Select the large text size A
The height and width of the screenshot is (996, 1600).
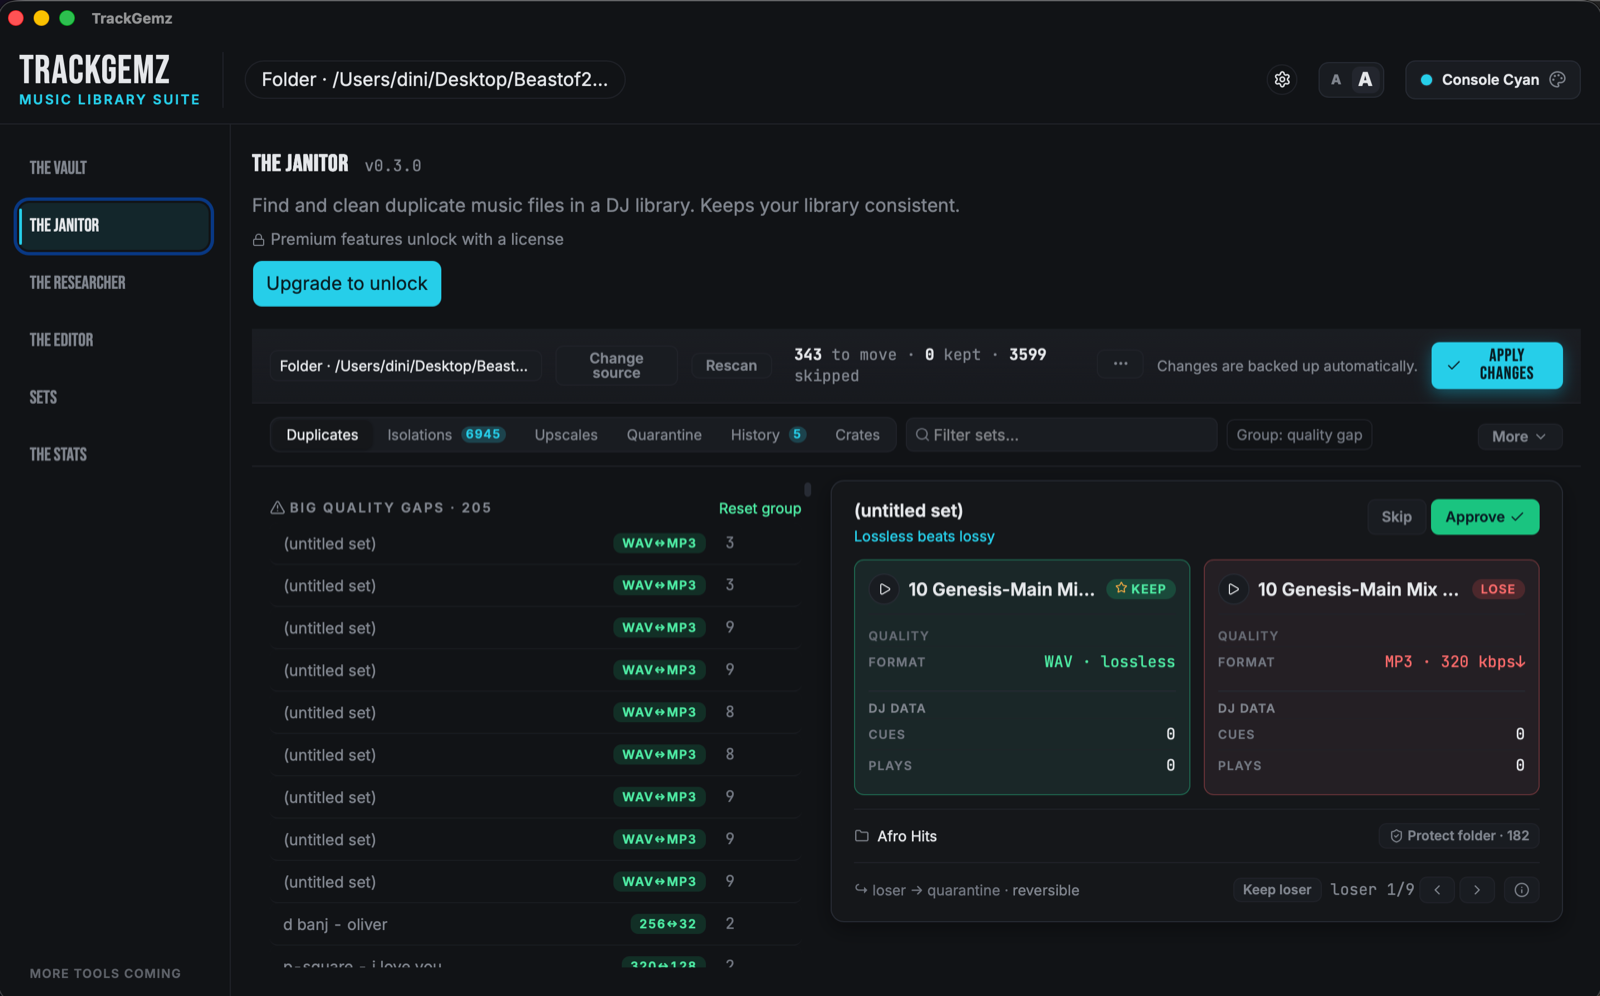(1365, 80)
